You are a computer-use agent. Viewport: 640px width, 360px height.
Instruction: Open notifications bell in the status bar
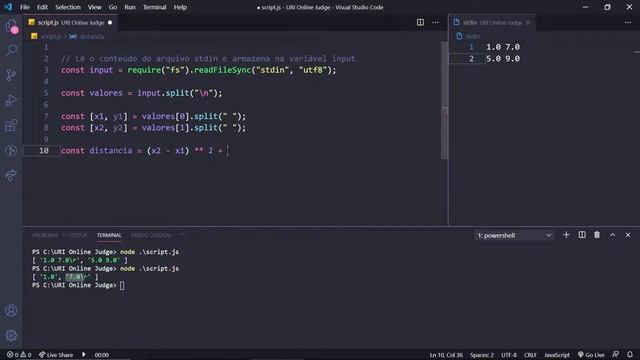coord(630,355)
